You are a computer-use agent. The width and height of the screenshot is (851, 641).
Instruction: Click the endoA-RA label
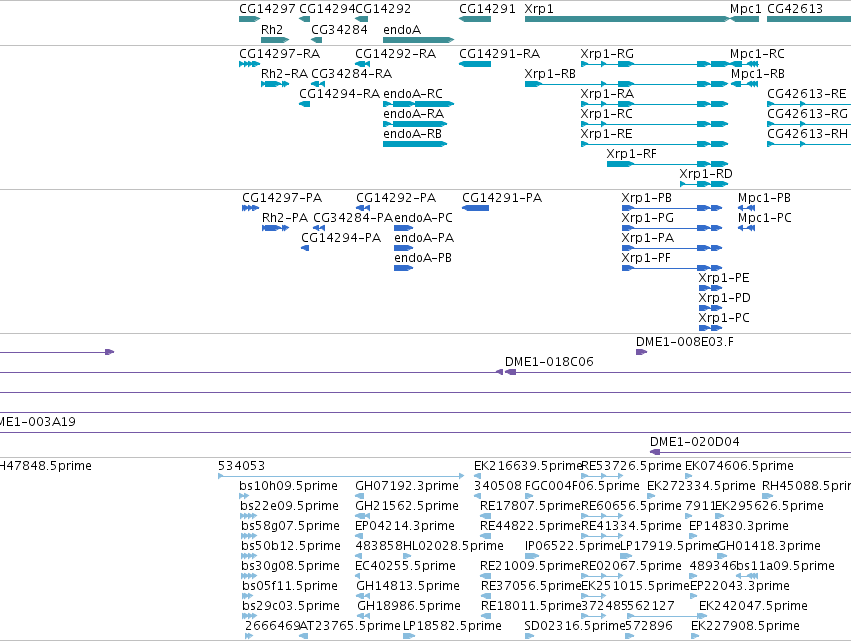[x=414, y=113]
